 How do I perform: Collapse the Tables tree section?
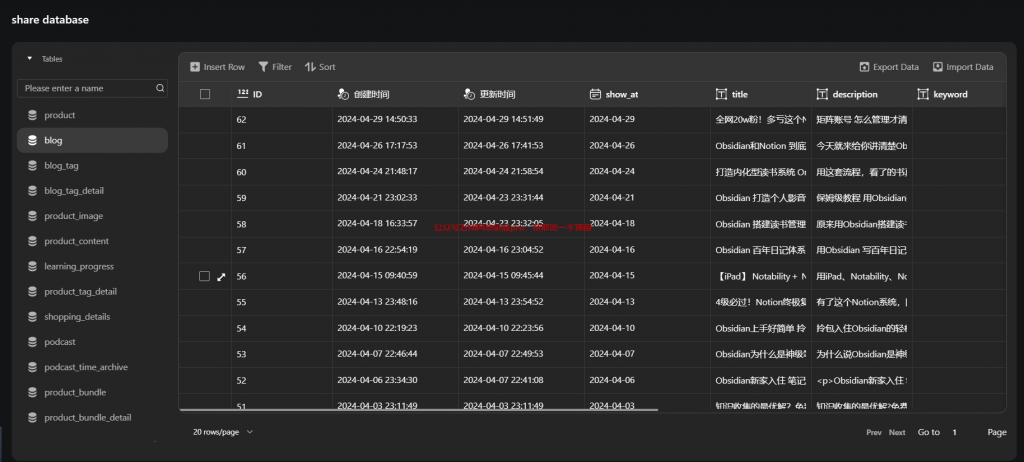[x=30, y=59]
